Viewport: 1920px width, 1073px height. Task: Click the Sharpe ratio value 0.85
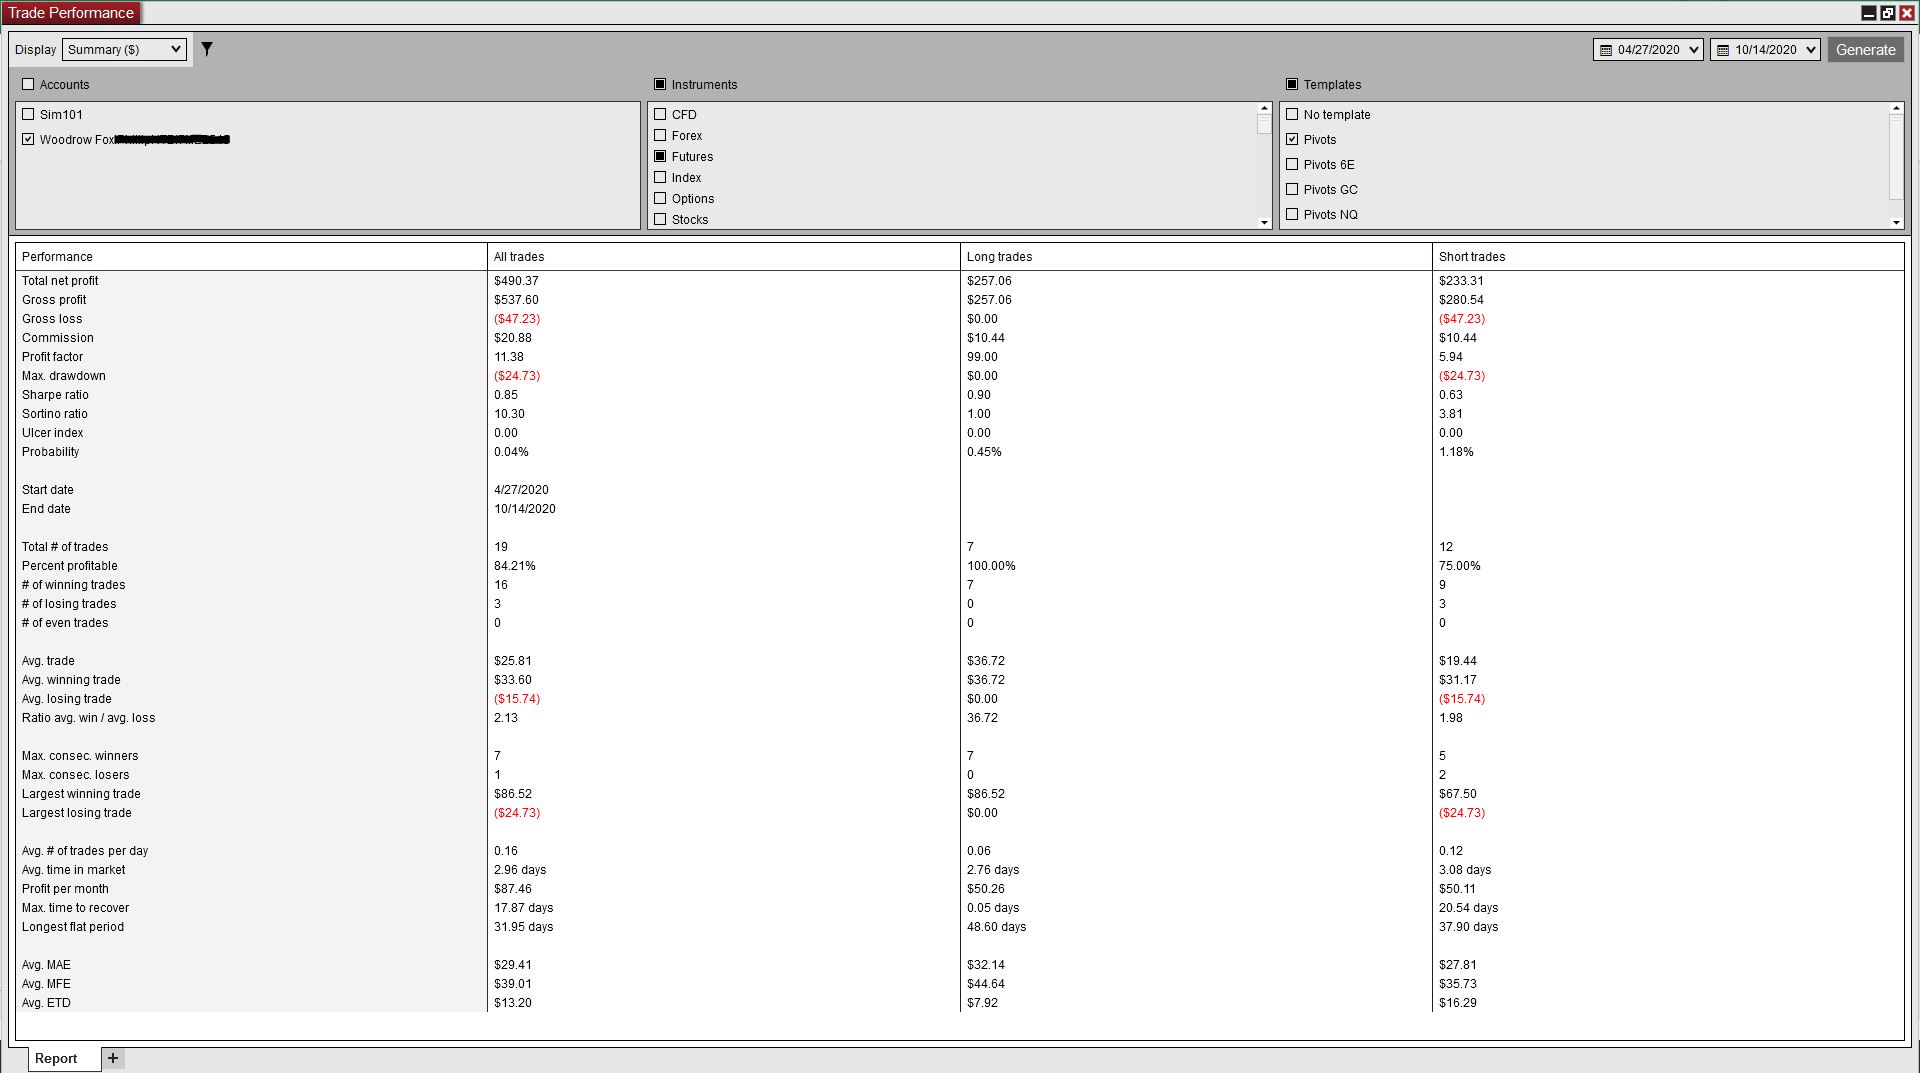pos(506,395)
